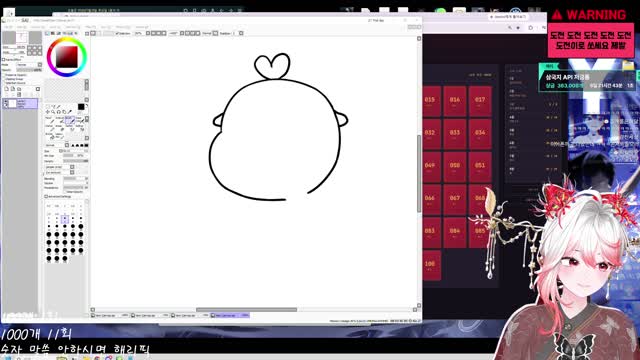
Task: Select the Layer1 layer row
Action: click(x=20, y=104)
